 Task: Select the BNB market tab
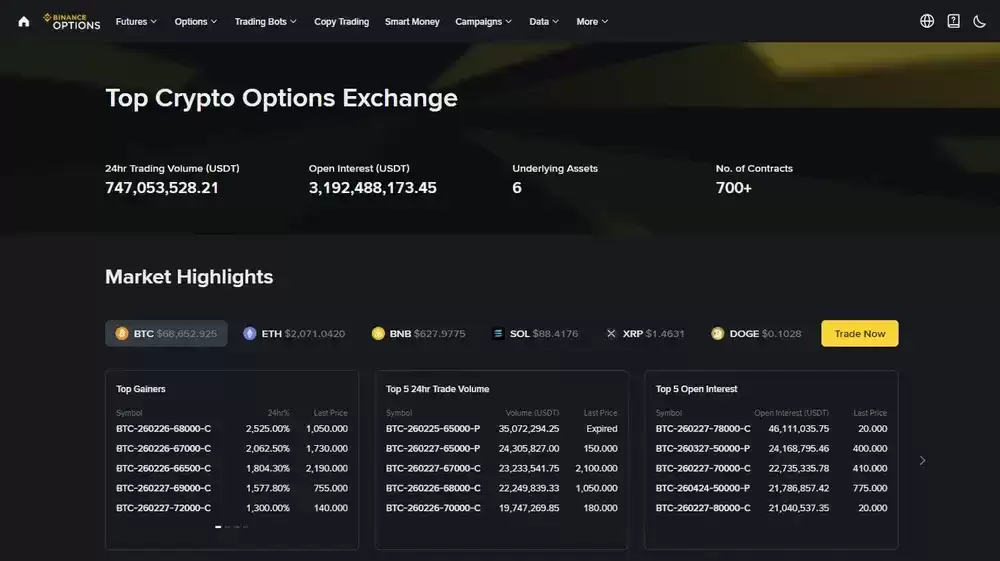[419, 333]
